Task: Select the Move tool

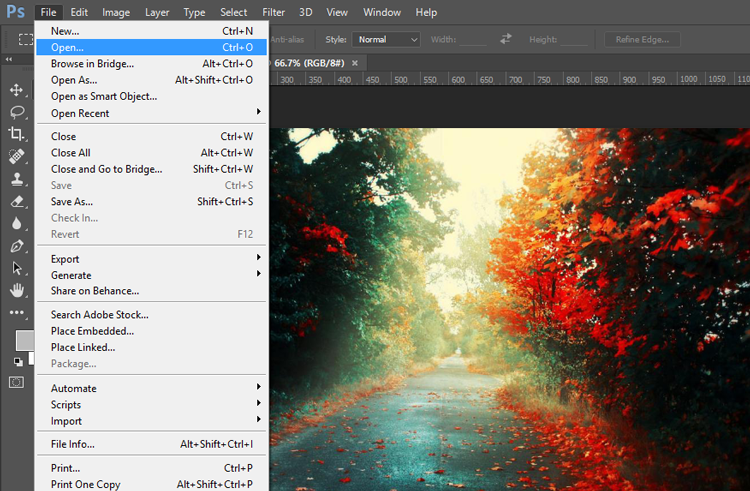Action: point(17,90)
